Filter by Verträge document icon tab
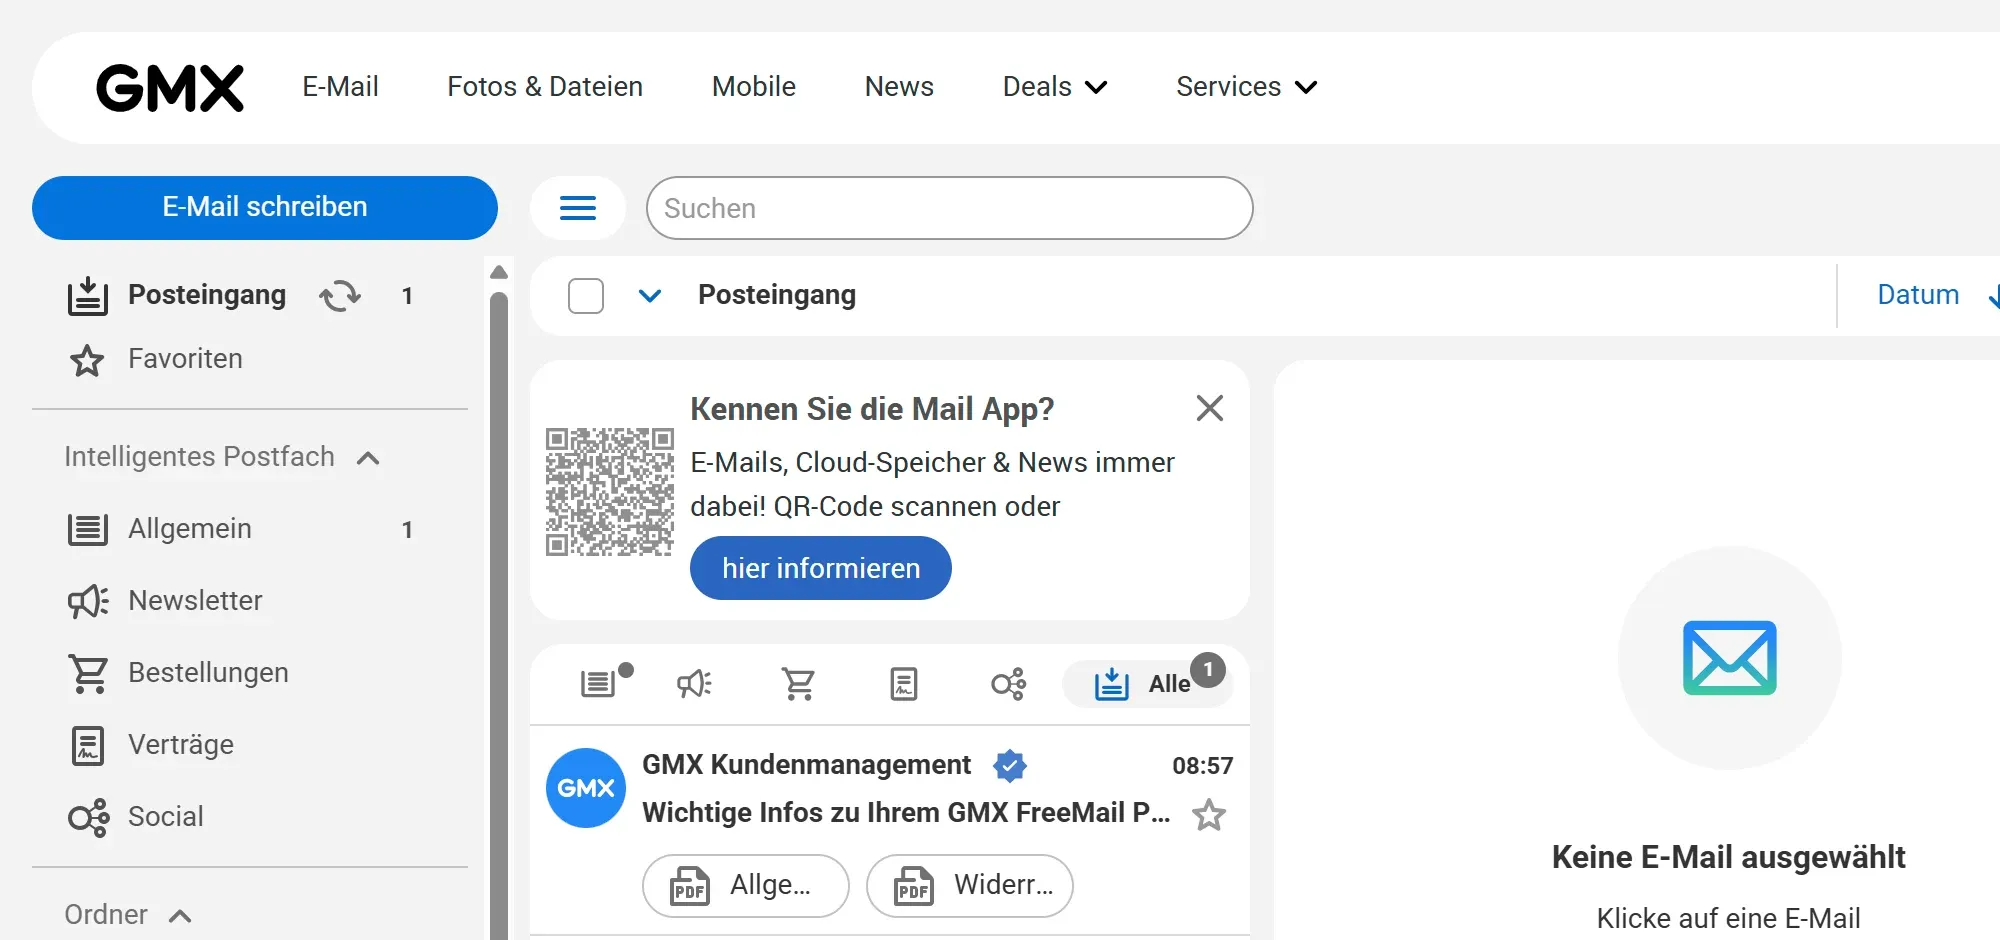 coord(904,684)
